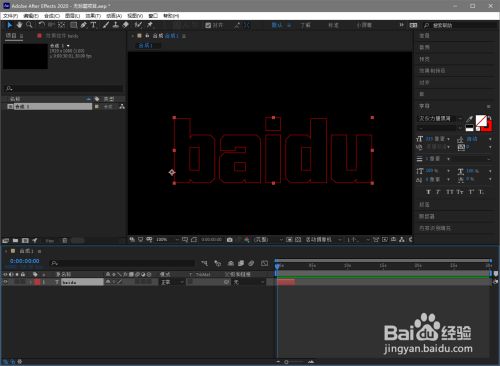500x366 pixels.
Task: Select the Horizontal Type tool
Action: pos(94,25)
